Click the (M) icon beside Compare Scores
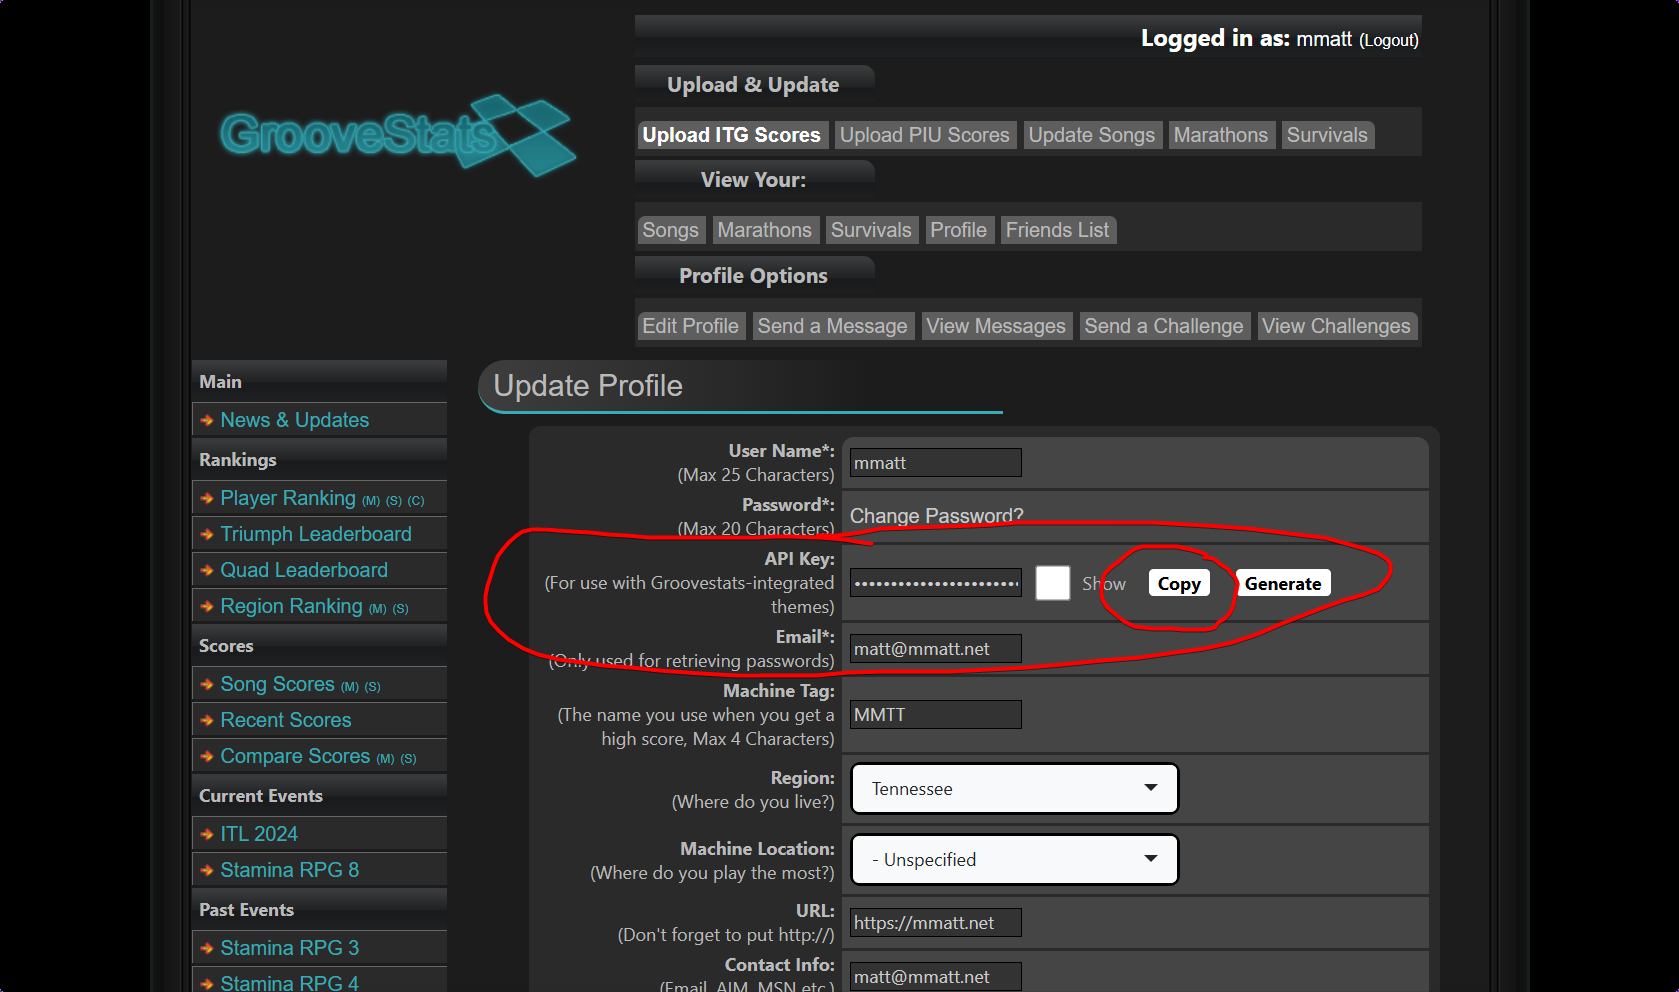Screen dimensions: 1679x992 click(385, 759)
